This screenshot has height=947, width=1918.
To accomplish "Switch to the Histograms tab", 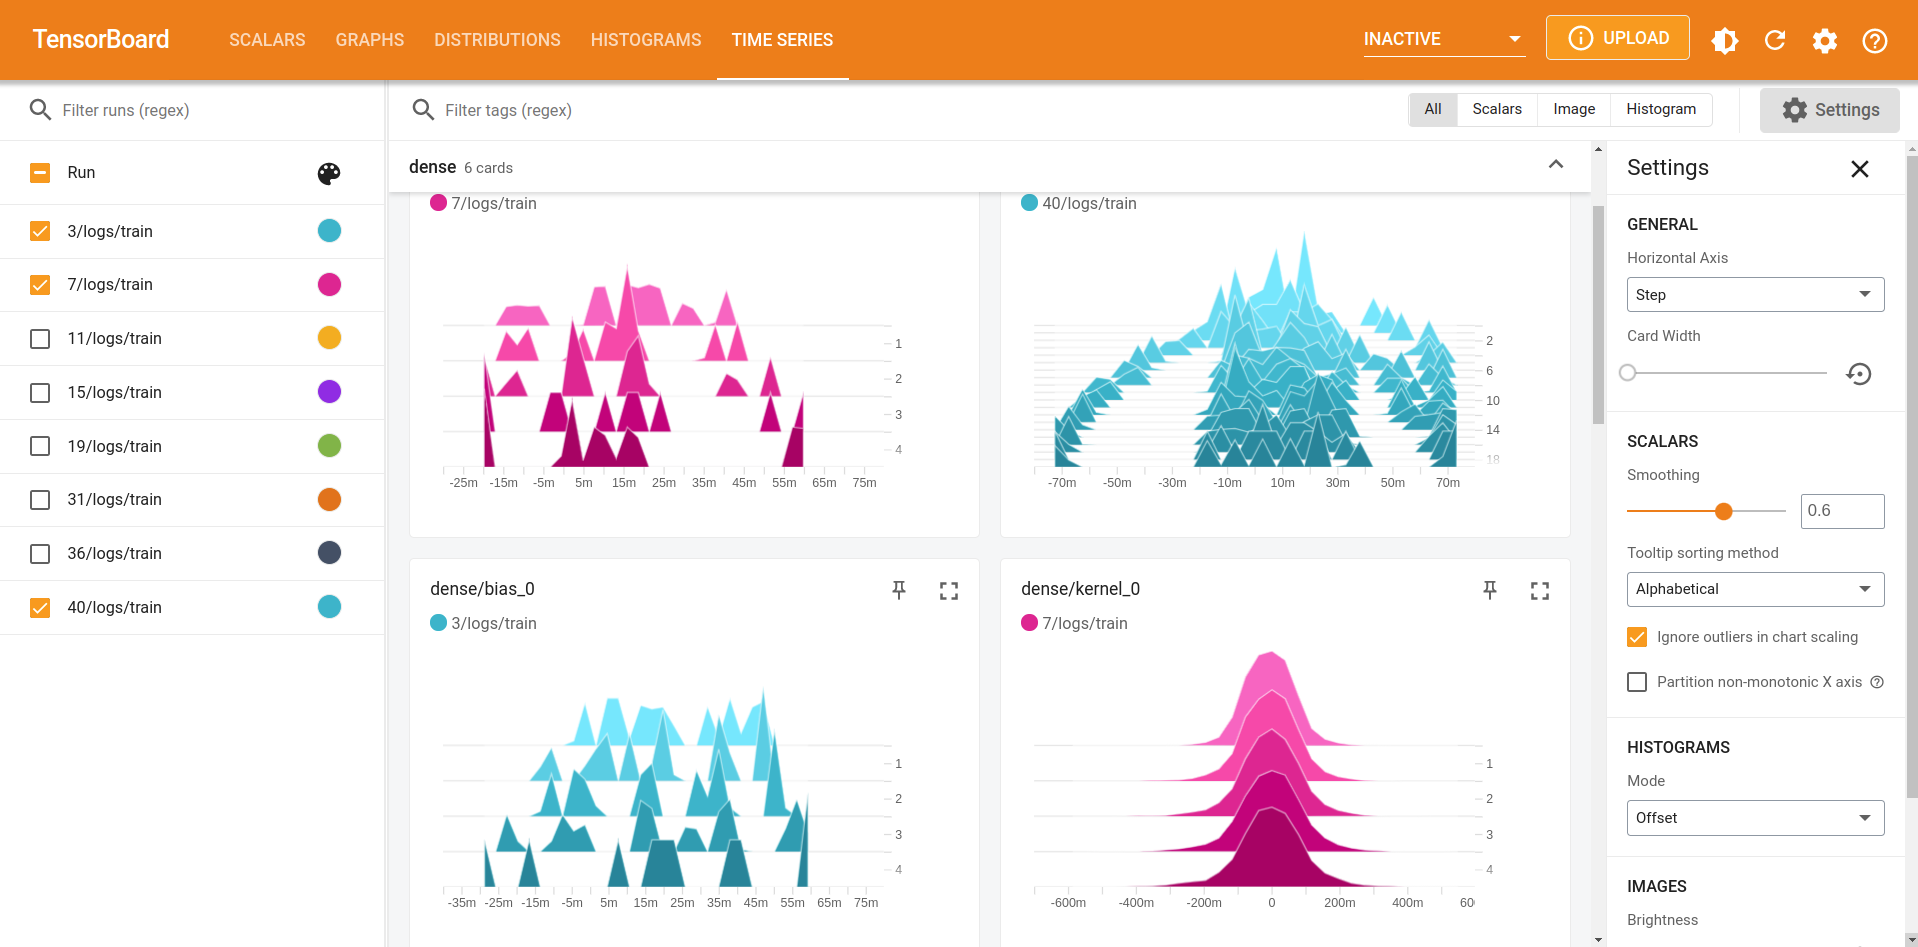I will (646, 40).
